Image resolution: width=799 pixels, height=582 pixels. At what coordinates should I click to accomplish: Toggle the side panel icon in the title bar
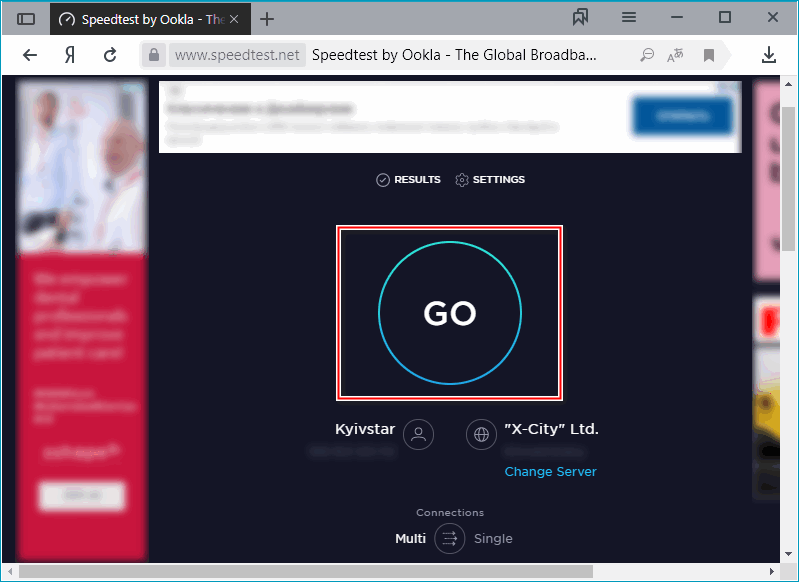point(26,19)
